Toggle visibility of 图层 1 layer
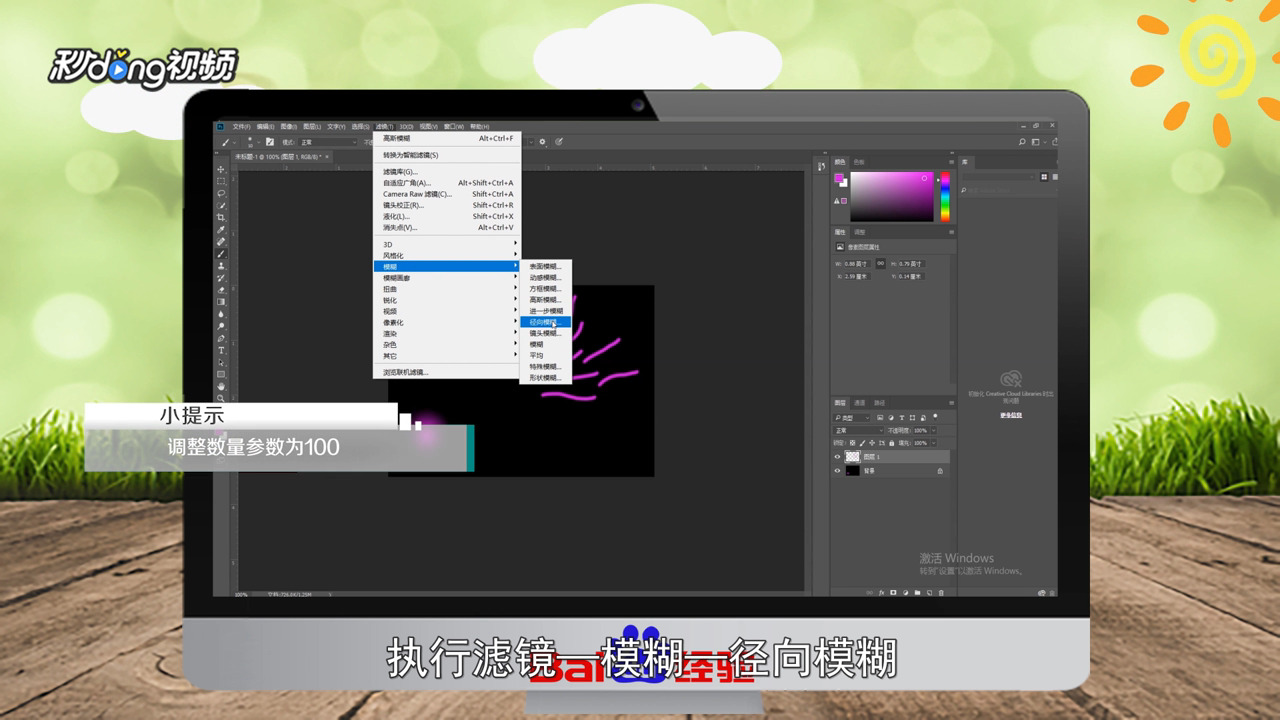The image size is (1280, 720). (837, 457)
